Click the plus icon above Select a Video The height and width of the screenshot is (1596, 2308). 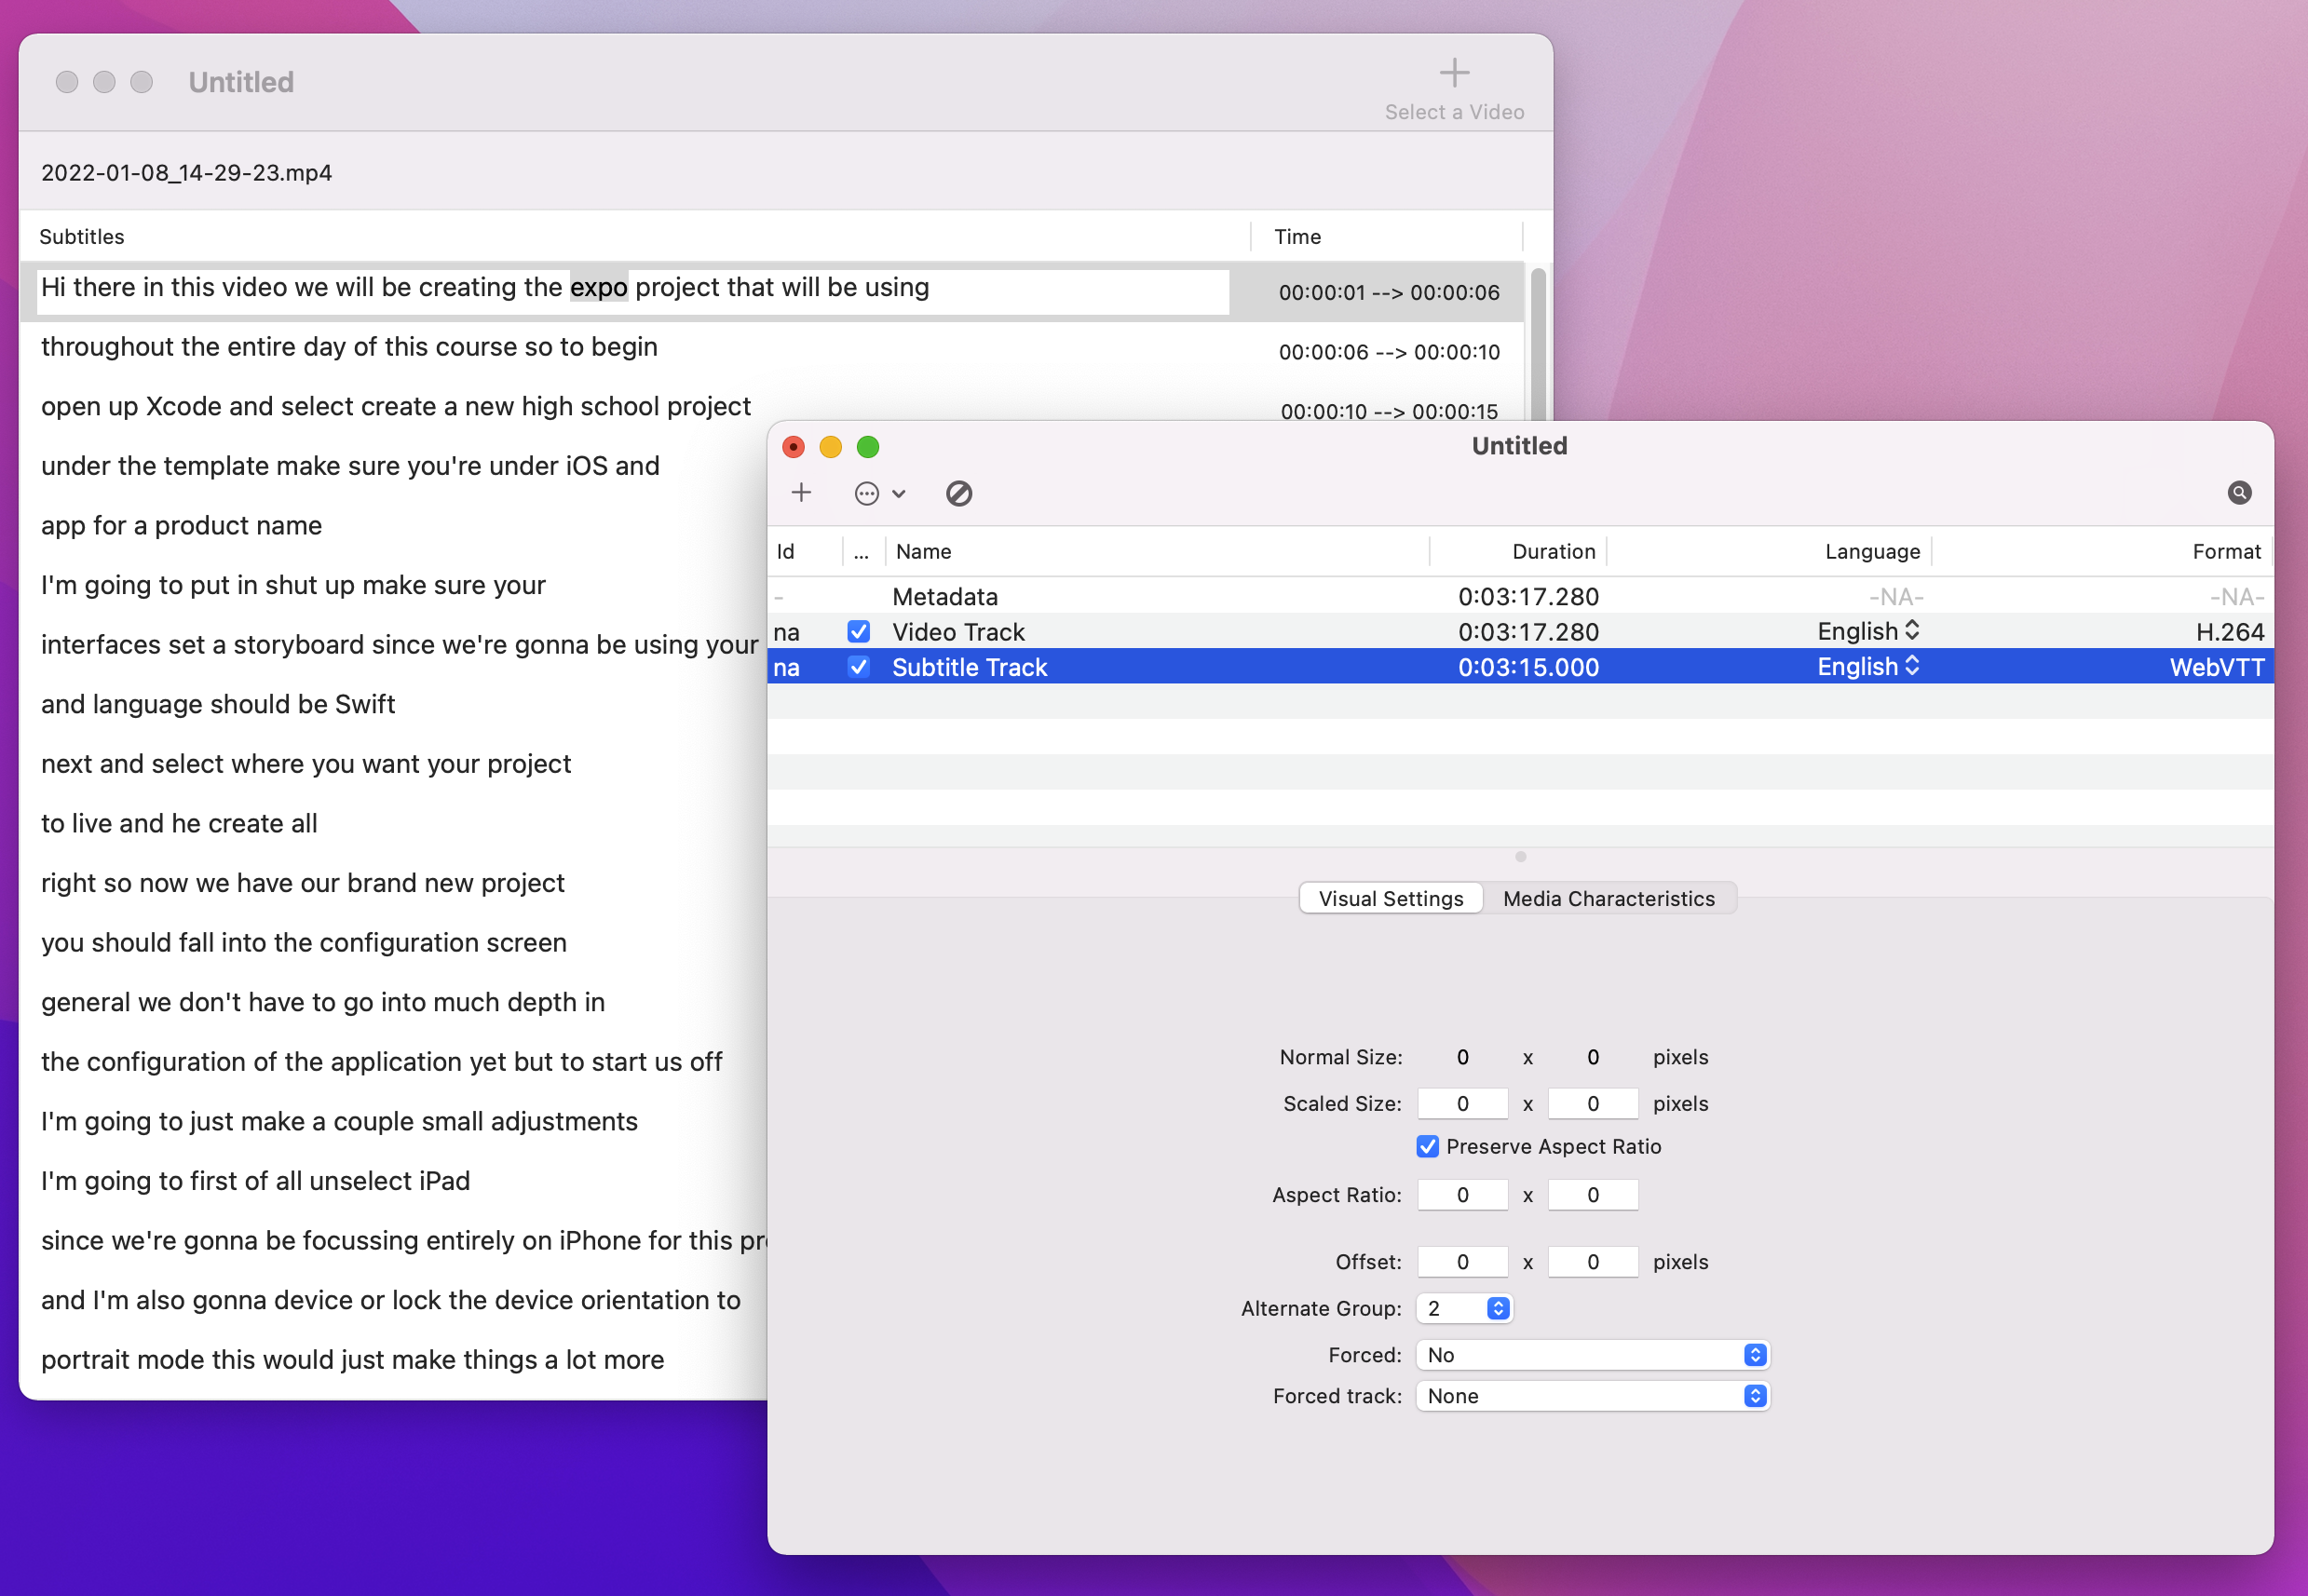pos(1454,72)
